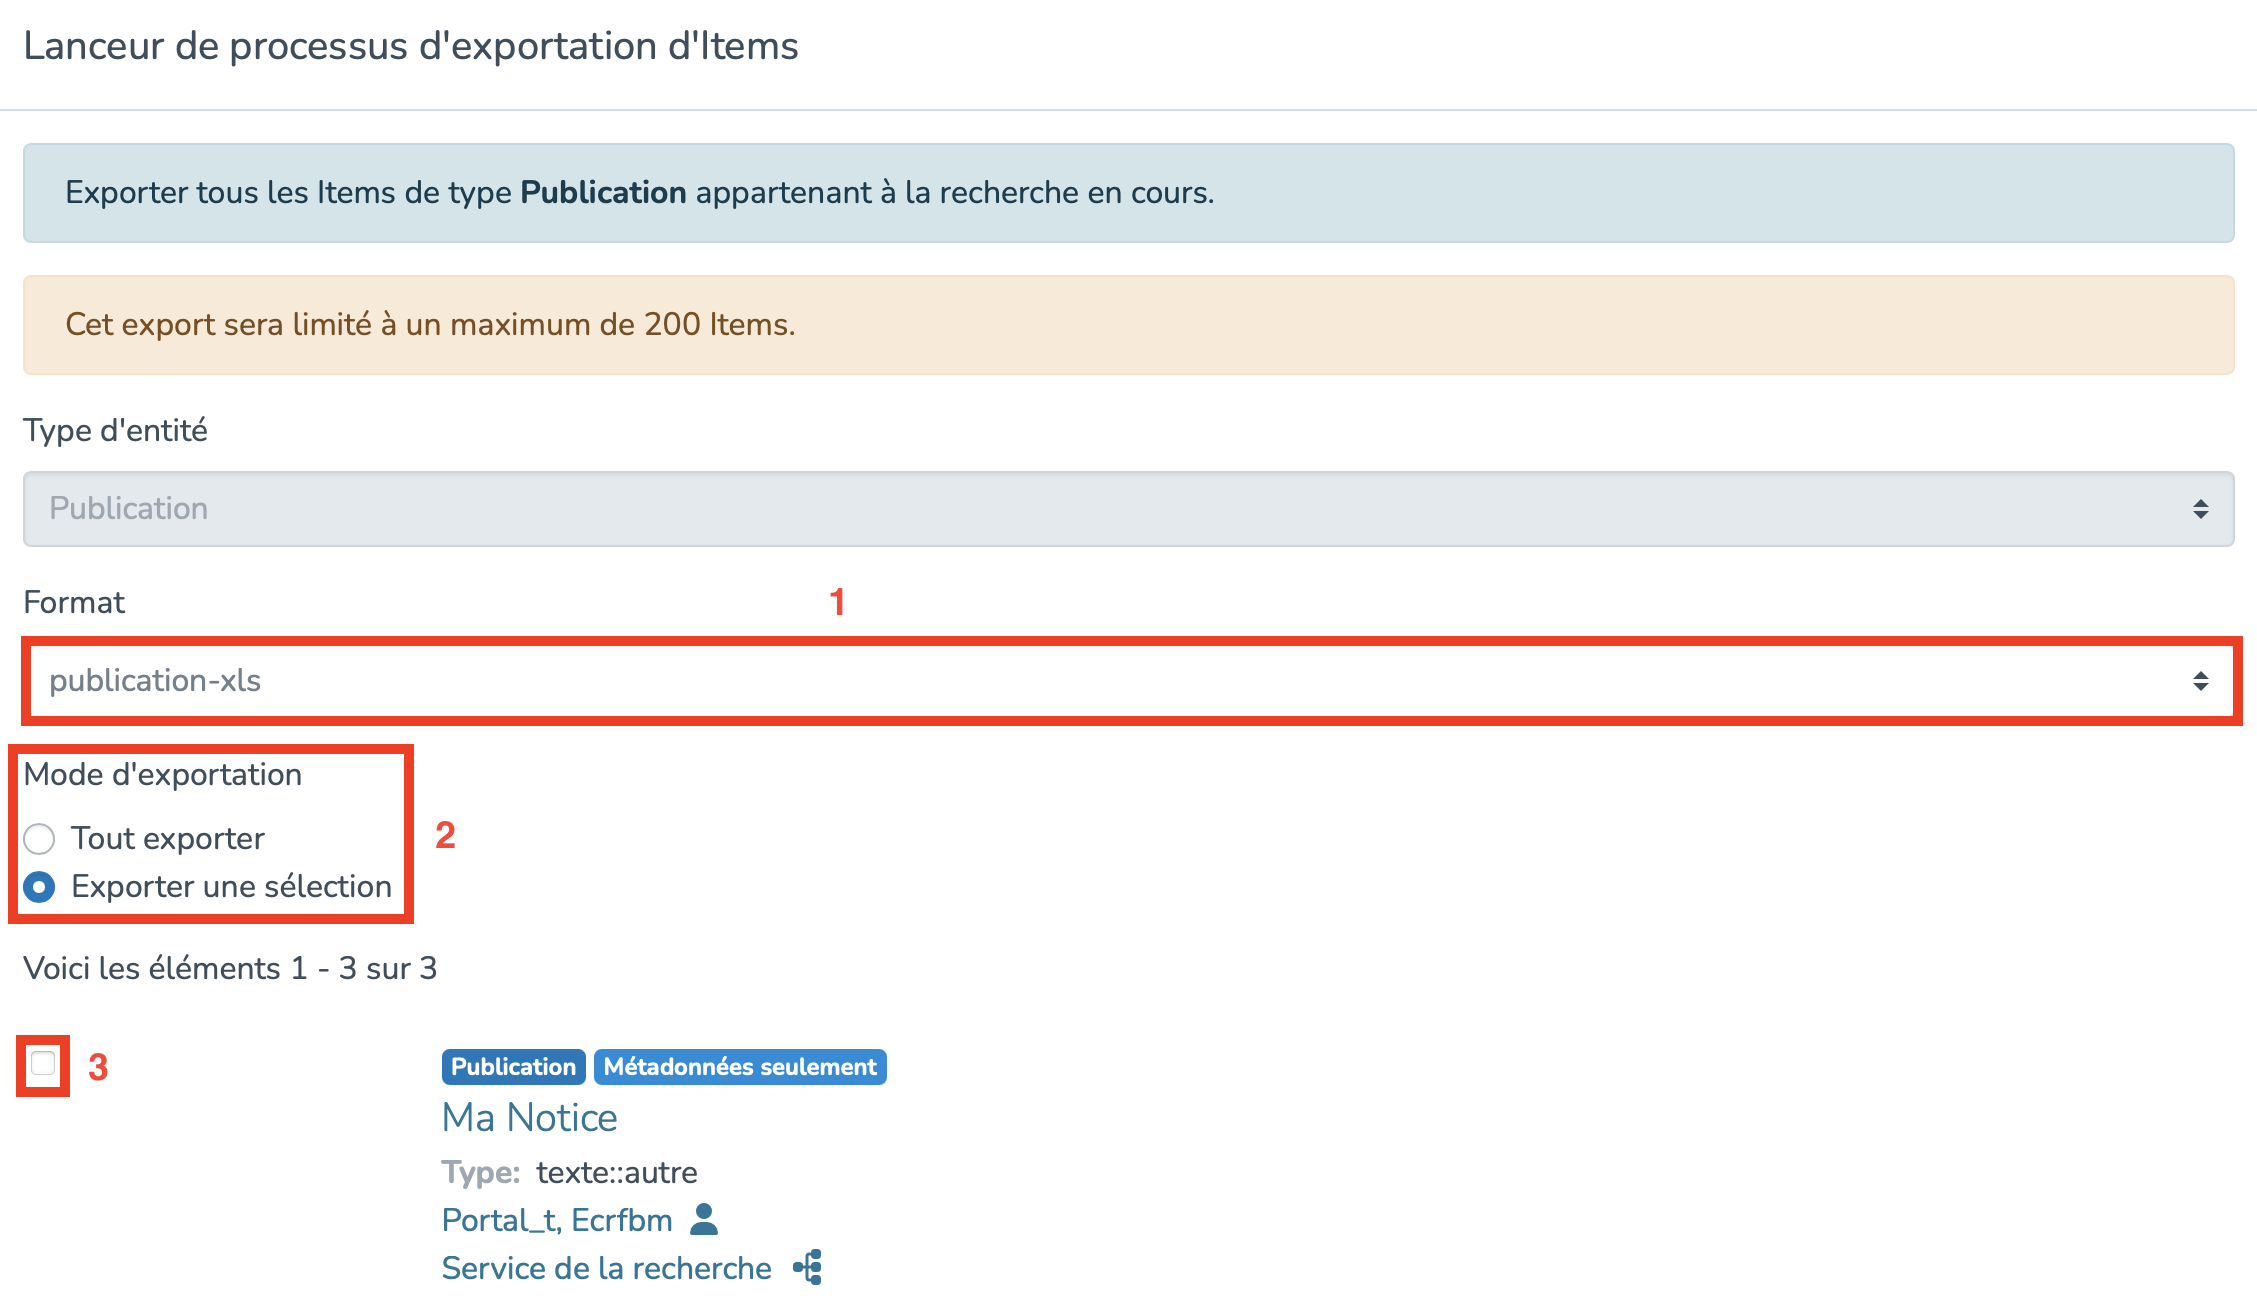Image resolution: width=2257 pixels, height=1307 pixels.
Task: Select the Exporter une sélection radio button
Action: (x=40, y=887)
